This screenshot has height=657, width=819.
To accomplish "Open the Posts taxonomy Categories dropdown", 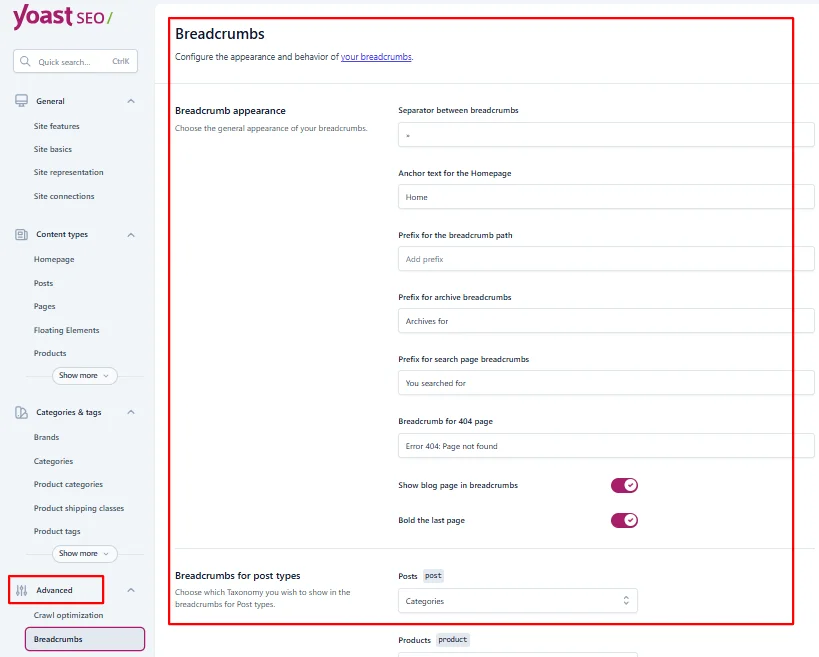I will tap(518, 601).
